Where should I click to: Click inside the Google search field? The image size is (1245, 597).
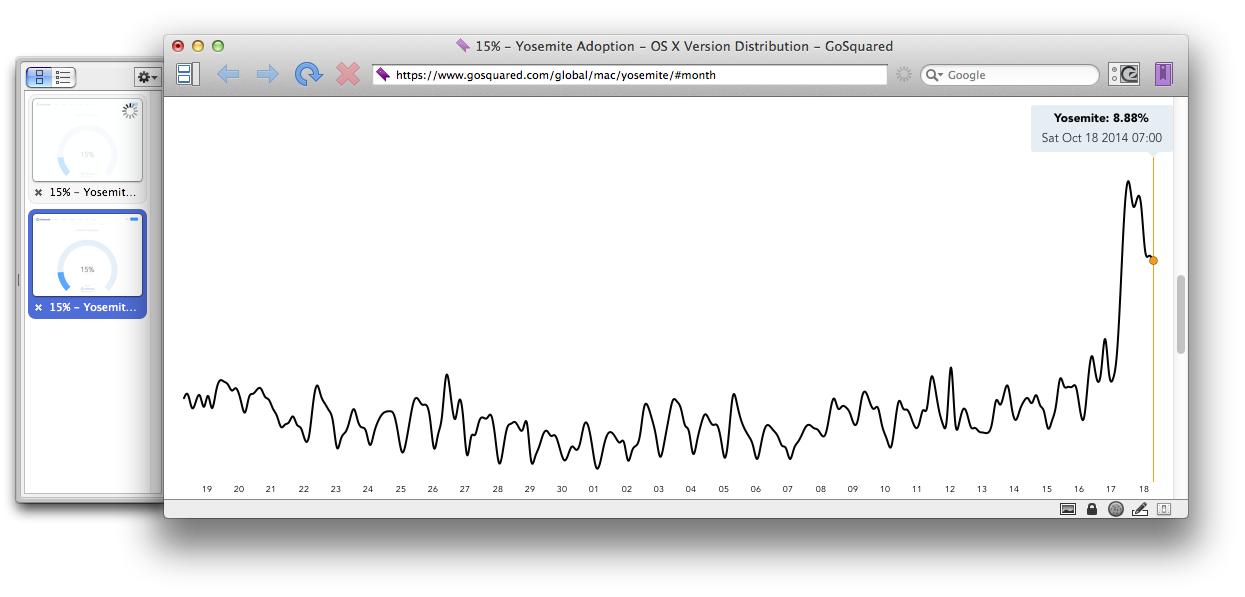pyautogui.click(x=1010, y=75)
